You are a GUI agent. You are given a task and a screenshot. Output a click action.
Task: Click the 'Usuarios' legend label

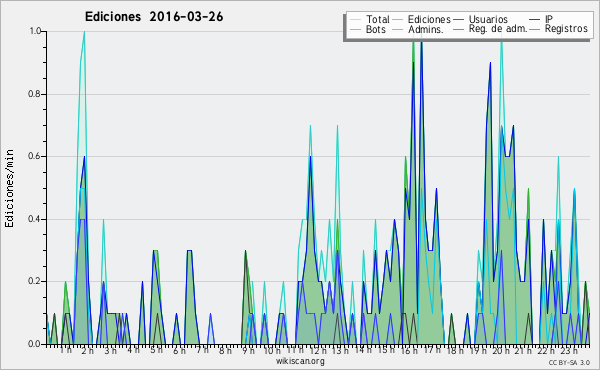(488, 19)
